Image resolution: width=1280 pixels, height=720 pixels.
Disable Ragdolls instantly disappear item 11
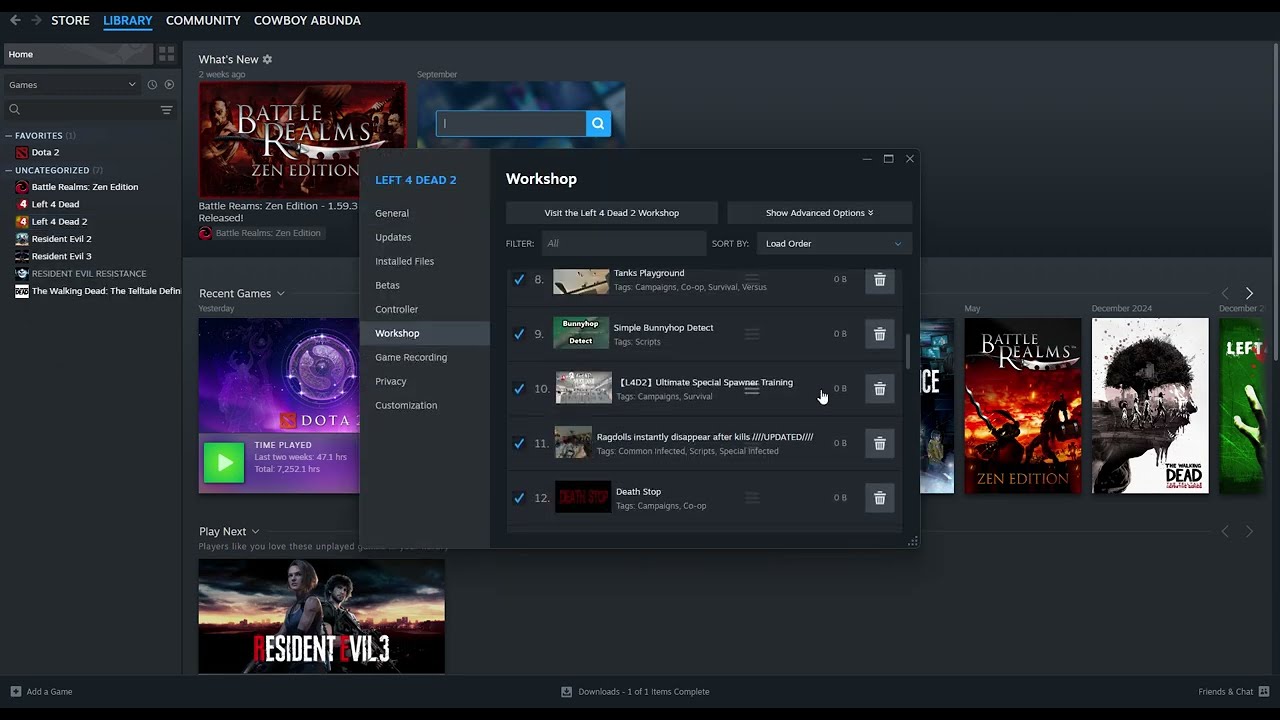point(519,443)
